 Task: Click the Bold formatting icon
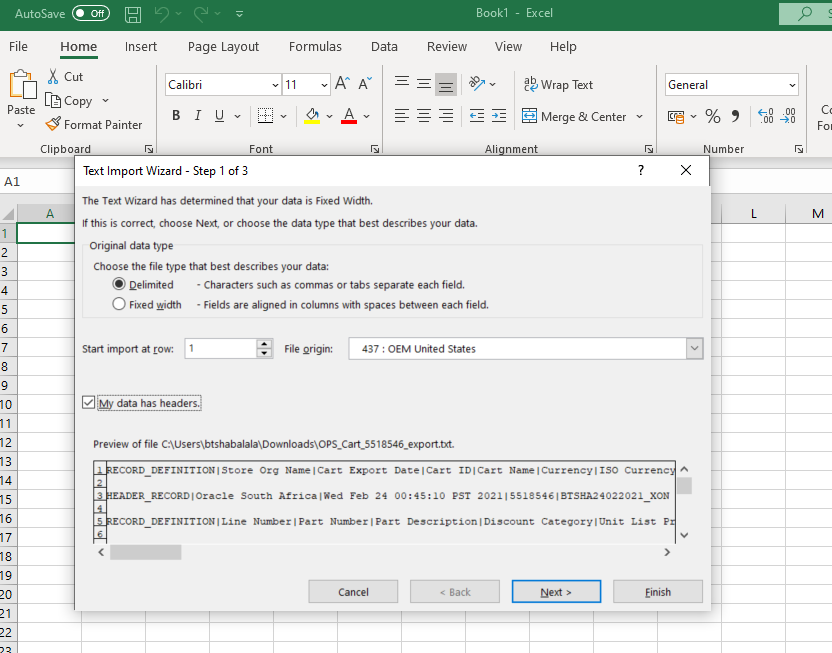tap(176, 116)
